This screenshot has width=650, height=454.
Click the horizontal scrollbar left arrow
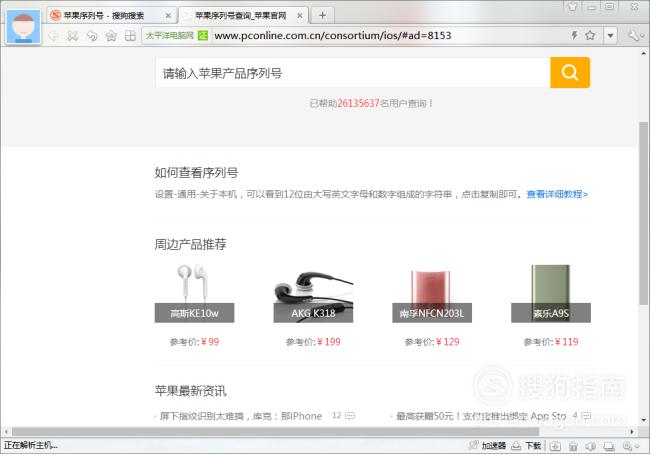tap(6, 432)
